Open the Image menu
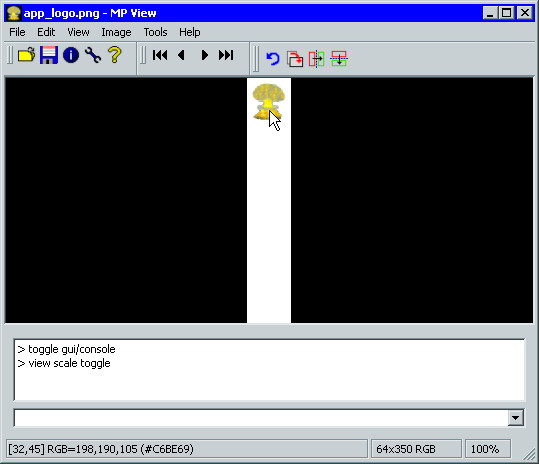The height and width of the screenshot is (464, 539). pyautogui.click(x=116, y=33)
